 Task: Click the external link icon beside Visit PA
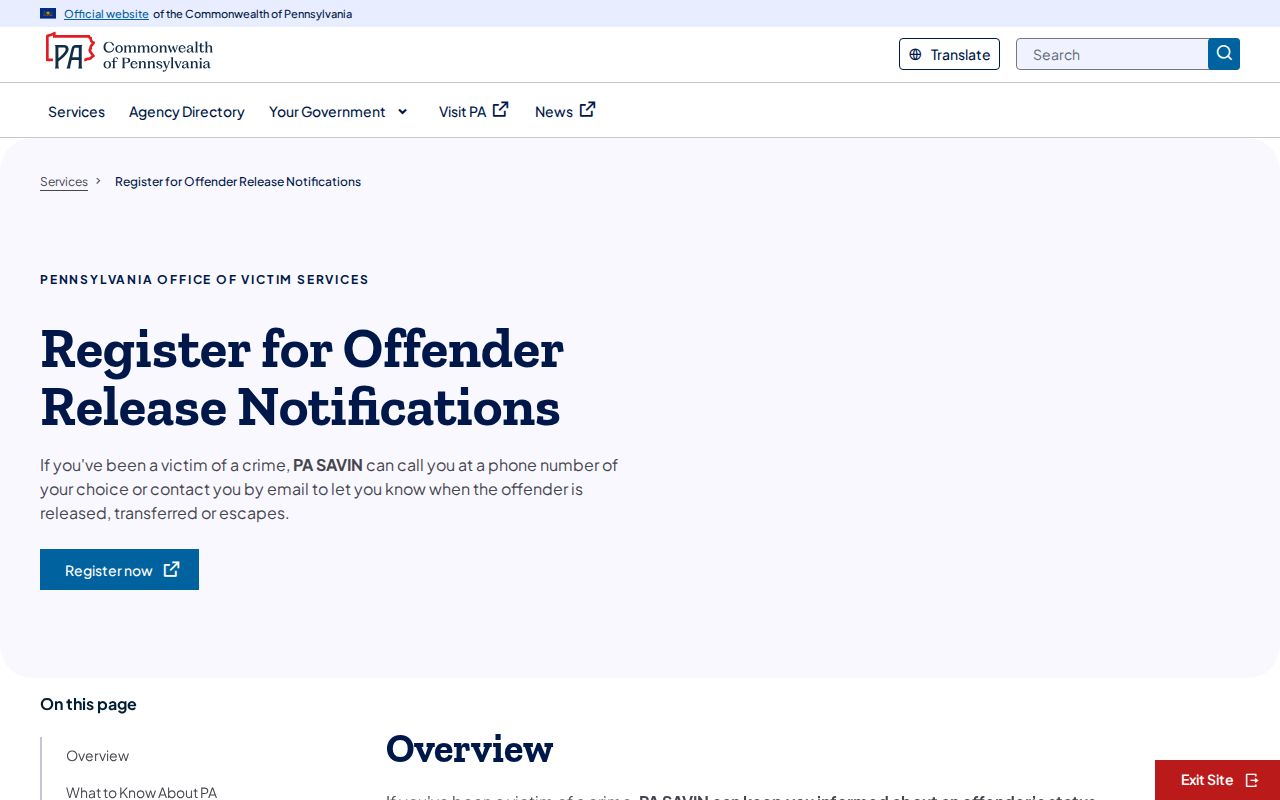[x=501, y=110]
